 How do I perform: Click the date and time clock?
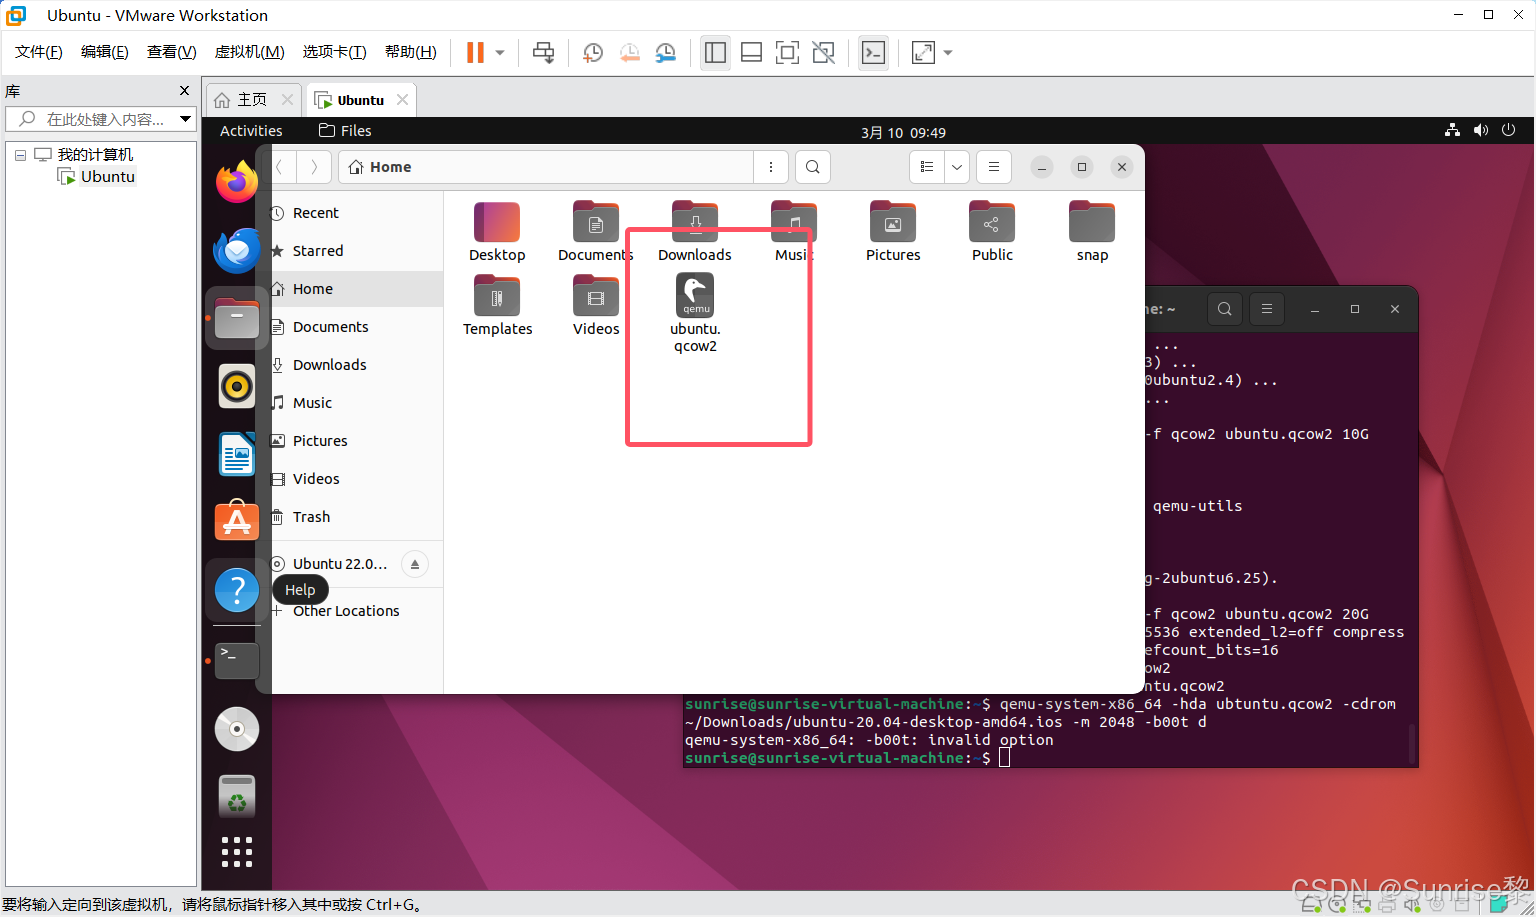pyautogui.click(x=903, y=132)
